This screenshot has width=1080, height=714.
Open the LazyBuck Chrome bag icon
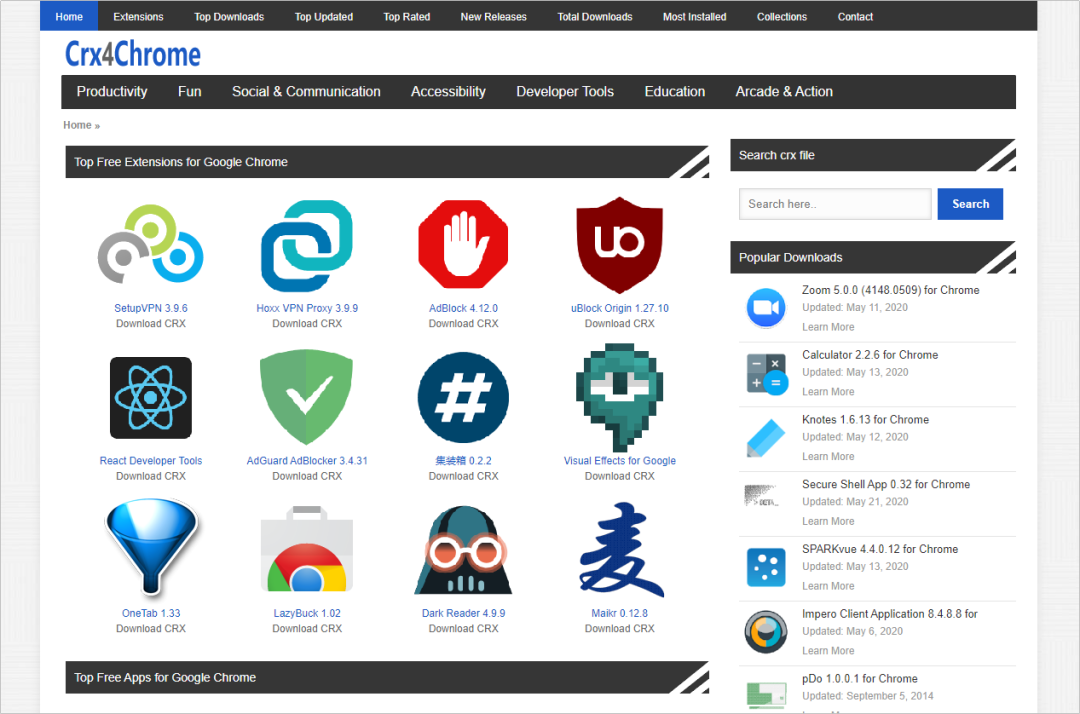tap(307, 549)
